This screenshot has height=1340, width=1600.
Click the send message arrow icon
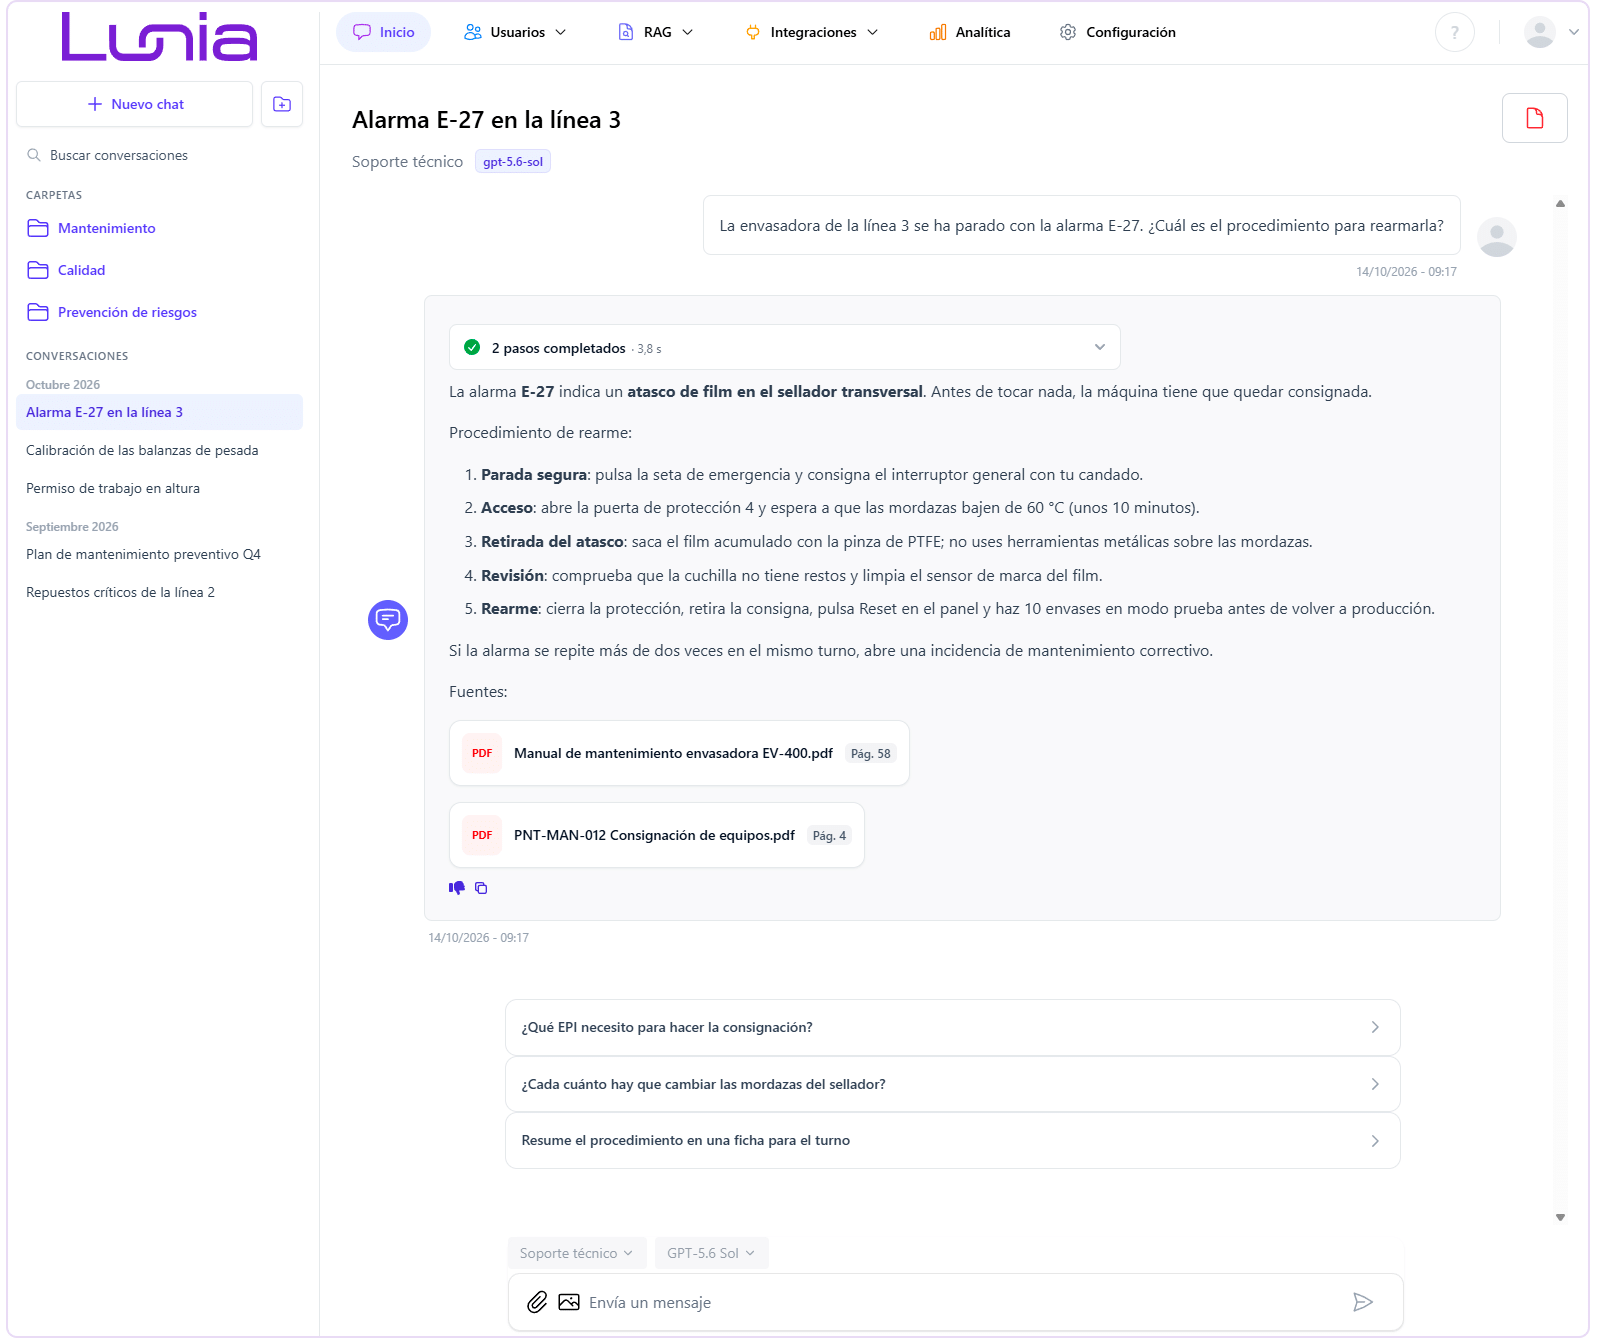click(x=1363, y=1302)
